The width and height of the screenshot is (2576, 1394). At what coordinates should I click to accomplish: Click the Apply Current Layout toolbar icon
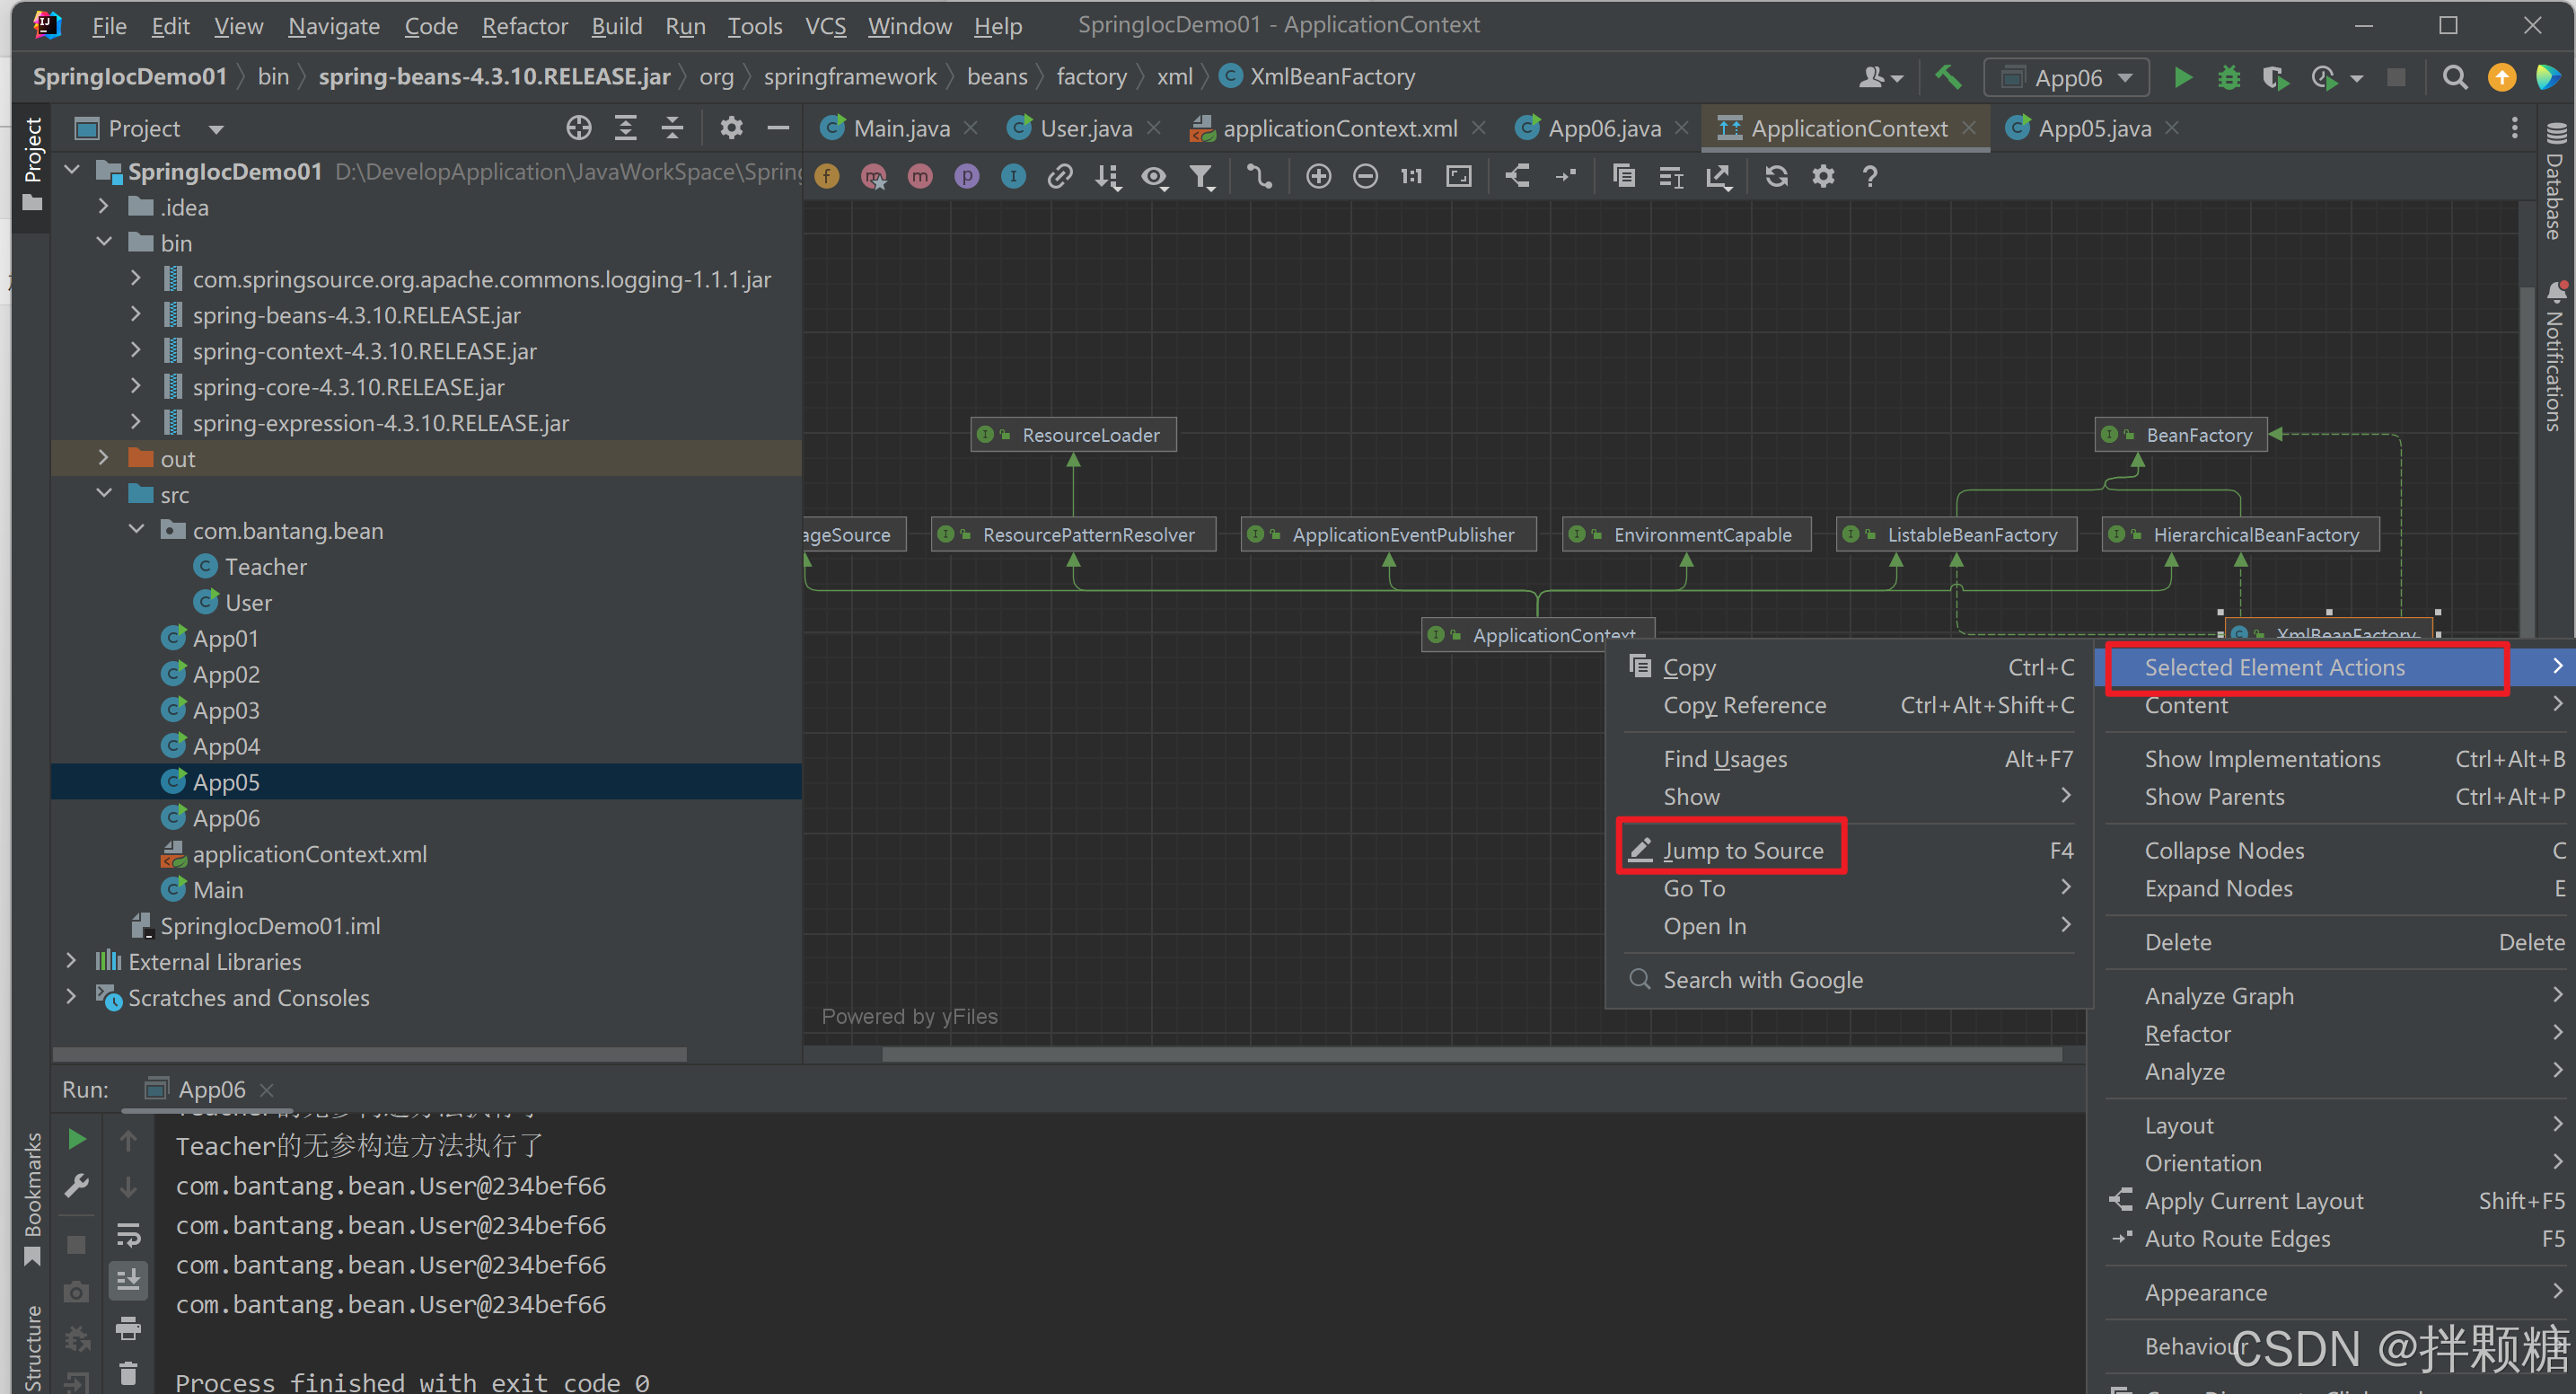[x=1517, y=177]
